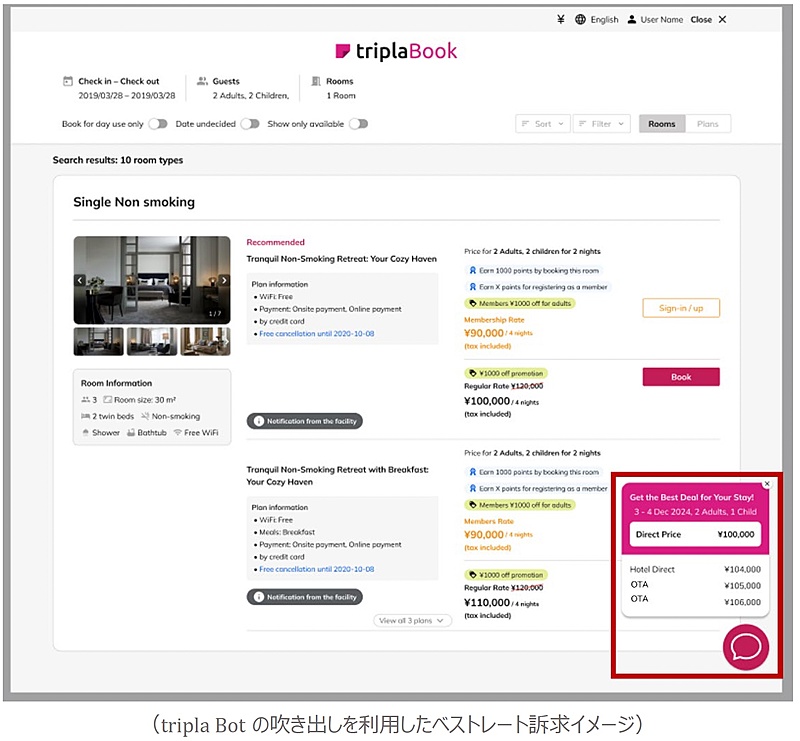Image resolution: width=800 pixels, height=741 pixels.
Task: Open first plan's Notification from the facility
Action: (x=305, y=421)
